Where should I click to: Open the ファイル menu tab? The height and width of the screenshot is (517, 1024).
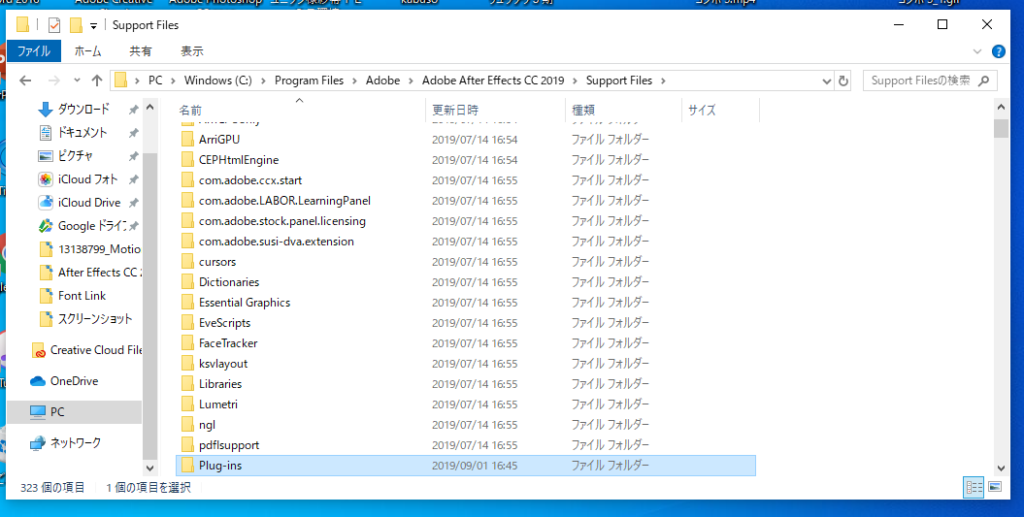point(33,51)
